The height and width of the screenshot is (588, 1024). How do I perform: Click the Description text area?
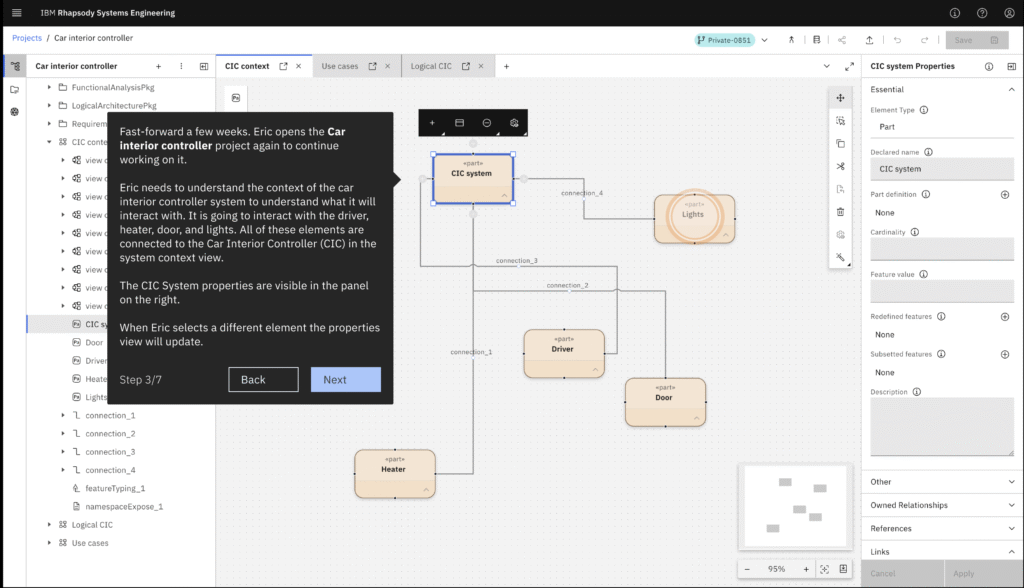pyautogui.click(x=942, y=427)
